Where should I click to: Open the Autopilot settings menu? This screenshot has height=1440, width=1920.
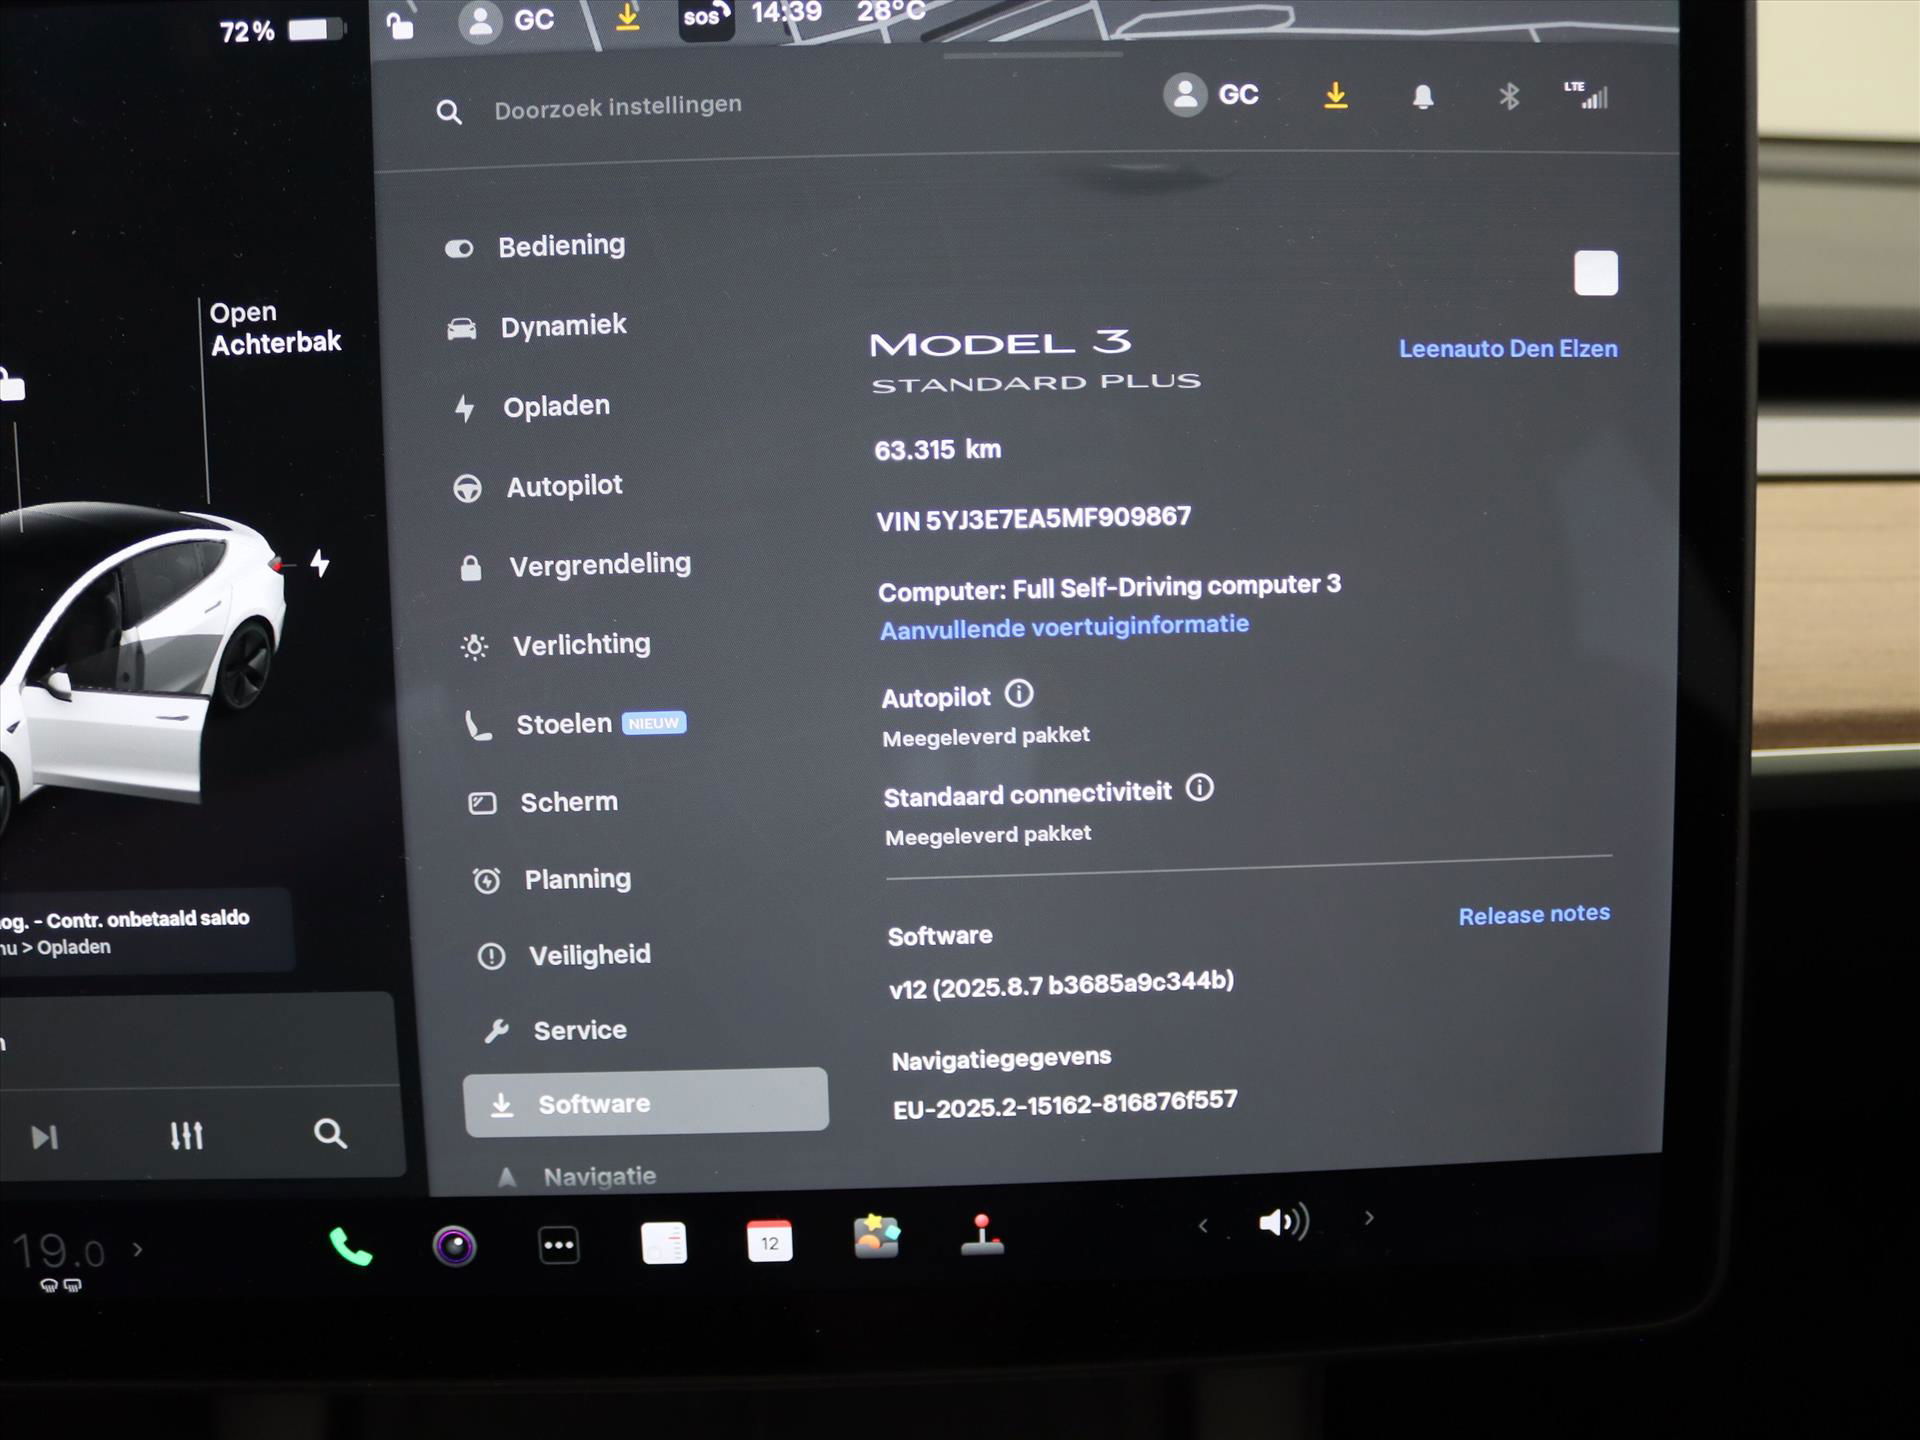coord(538,486)
